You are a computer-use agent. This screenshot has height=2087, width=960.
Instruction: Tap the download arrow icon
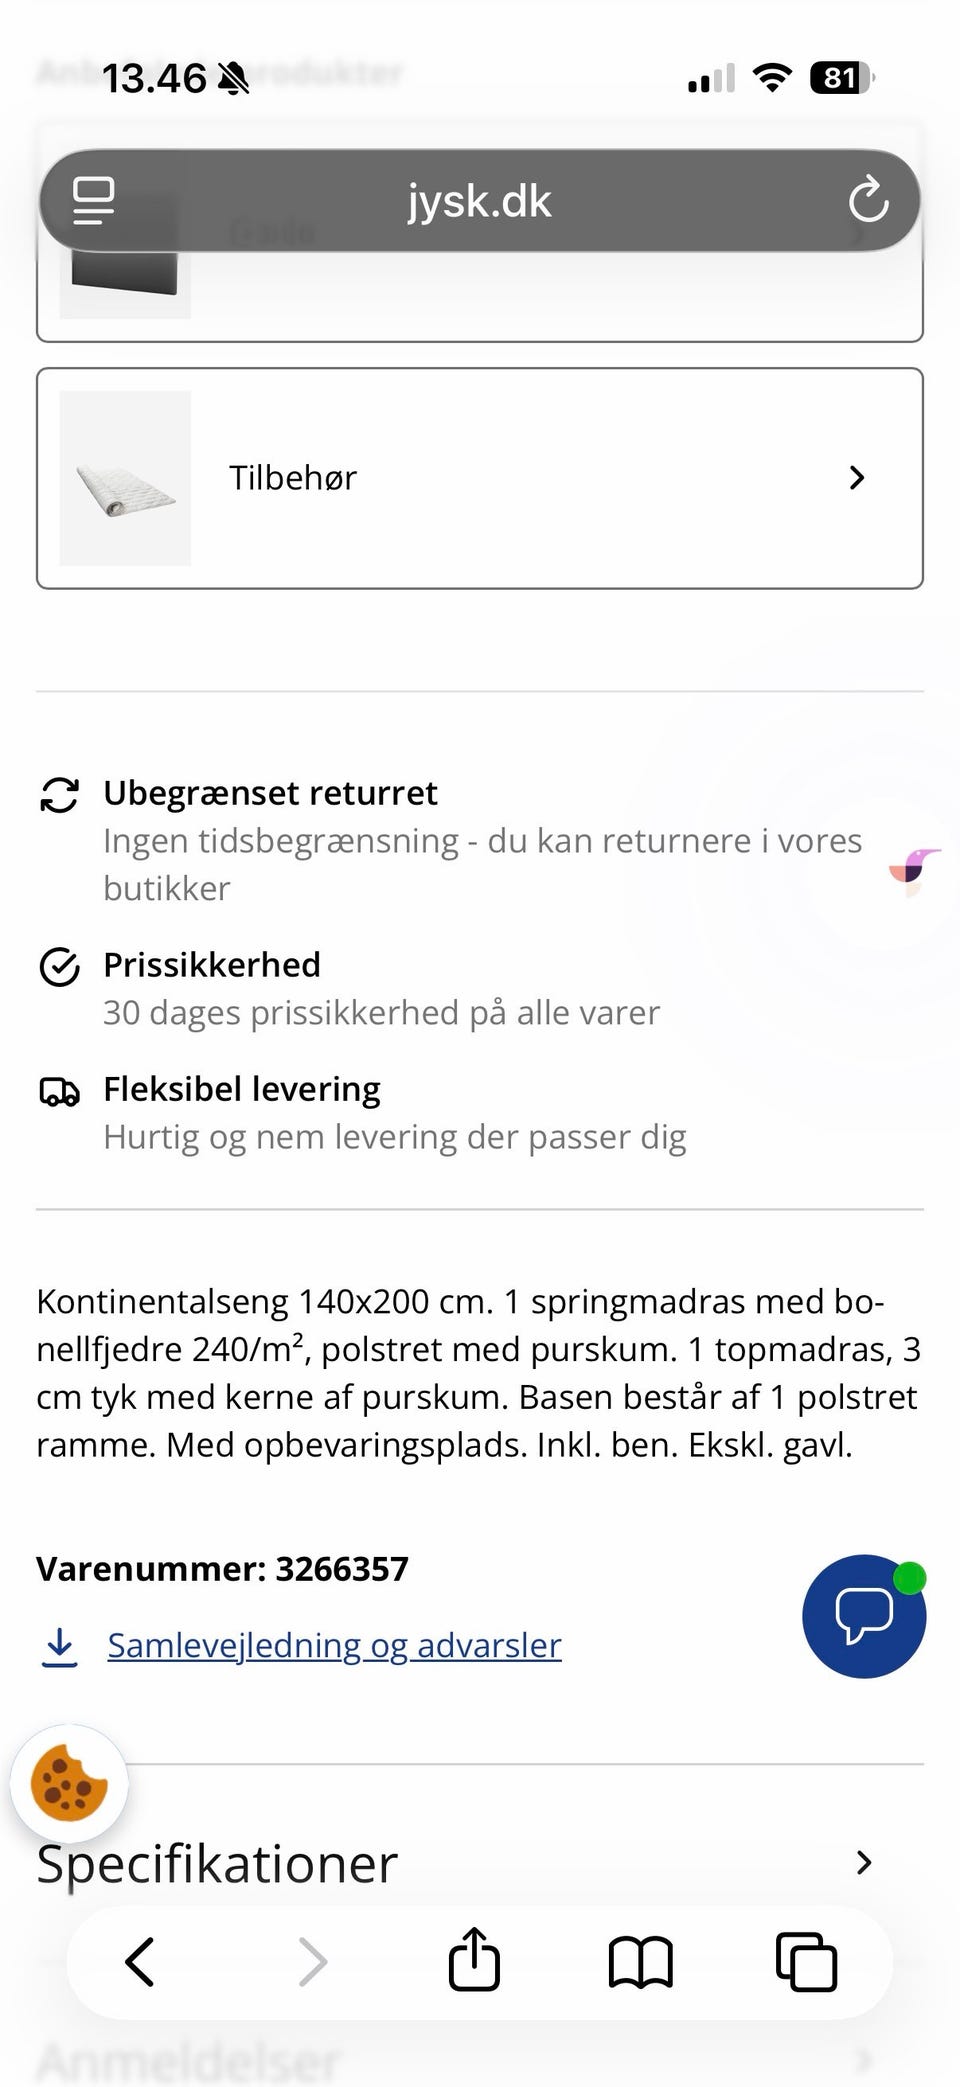60,1646
